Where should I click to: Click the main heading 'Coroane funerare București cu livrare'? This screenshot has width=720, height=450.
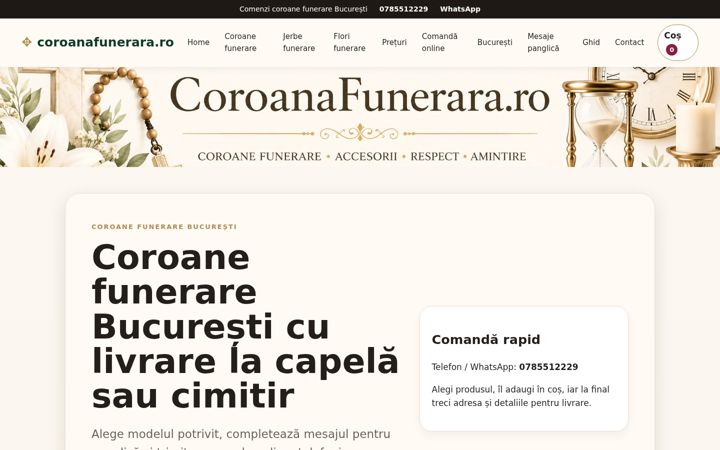pos(245,326)
